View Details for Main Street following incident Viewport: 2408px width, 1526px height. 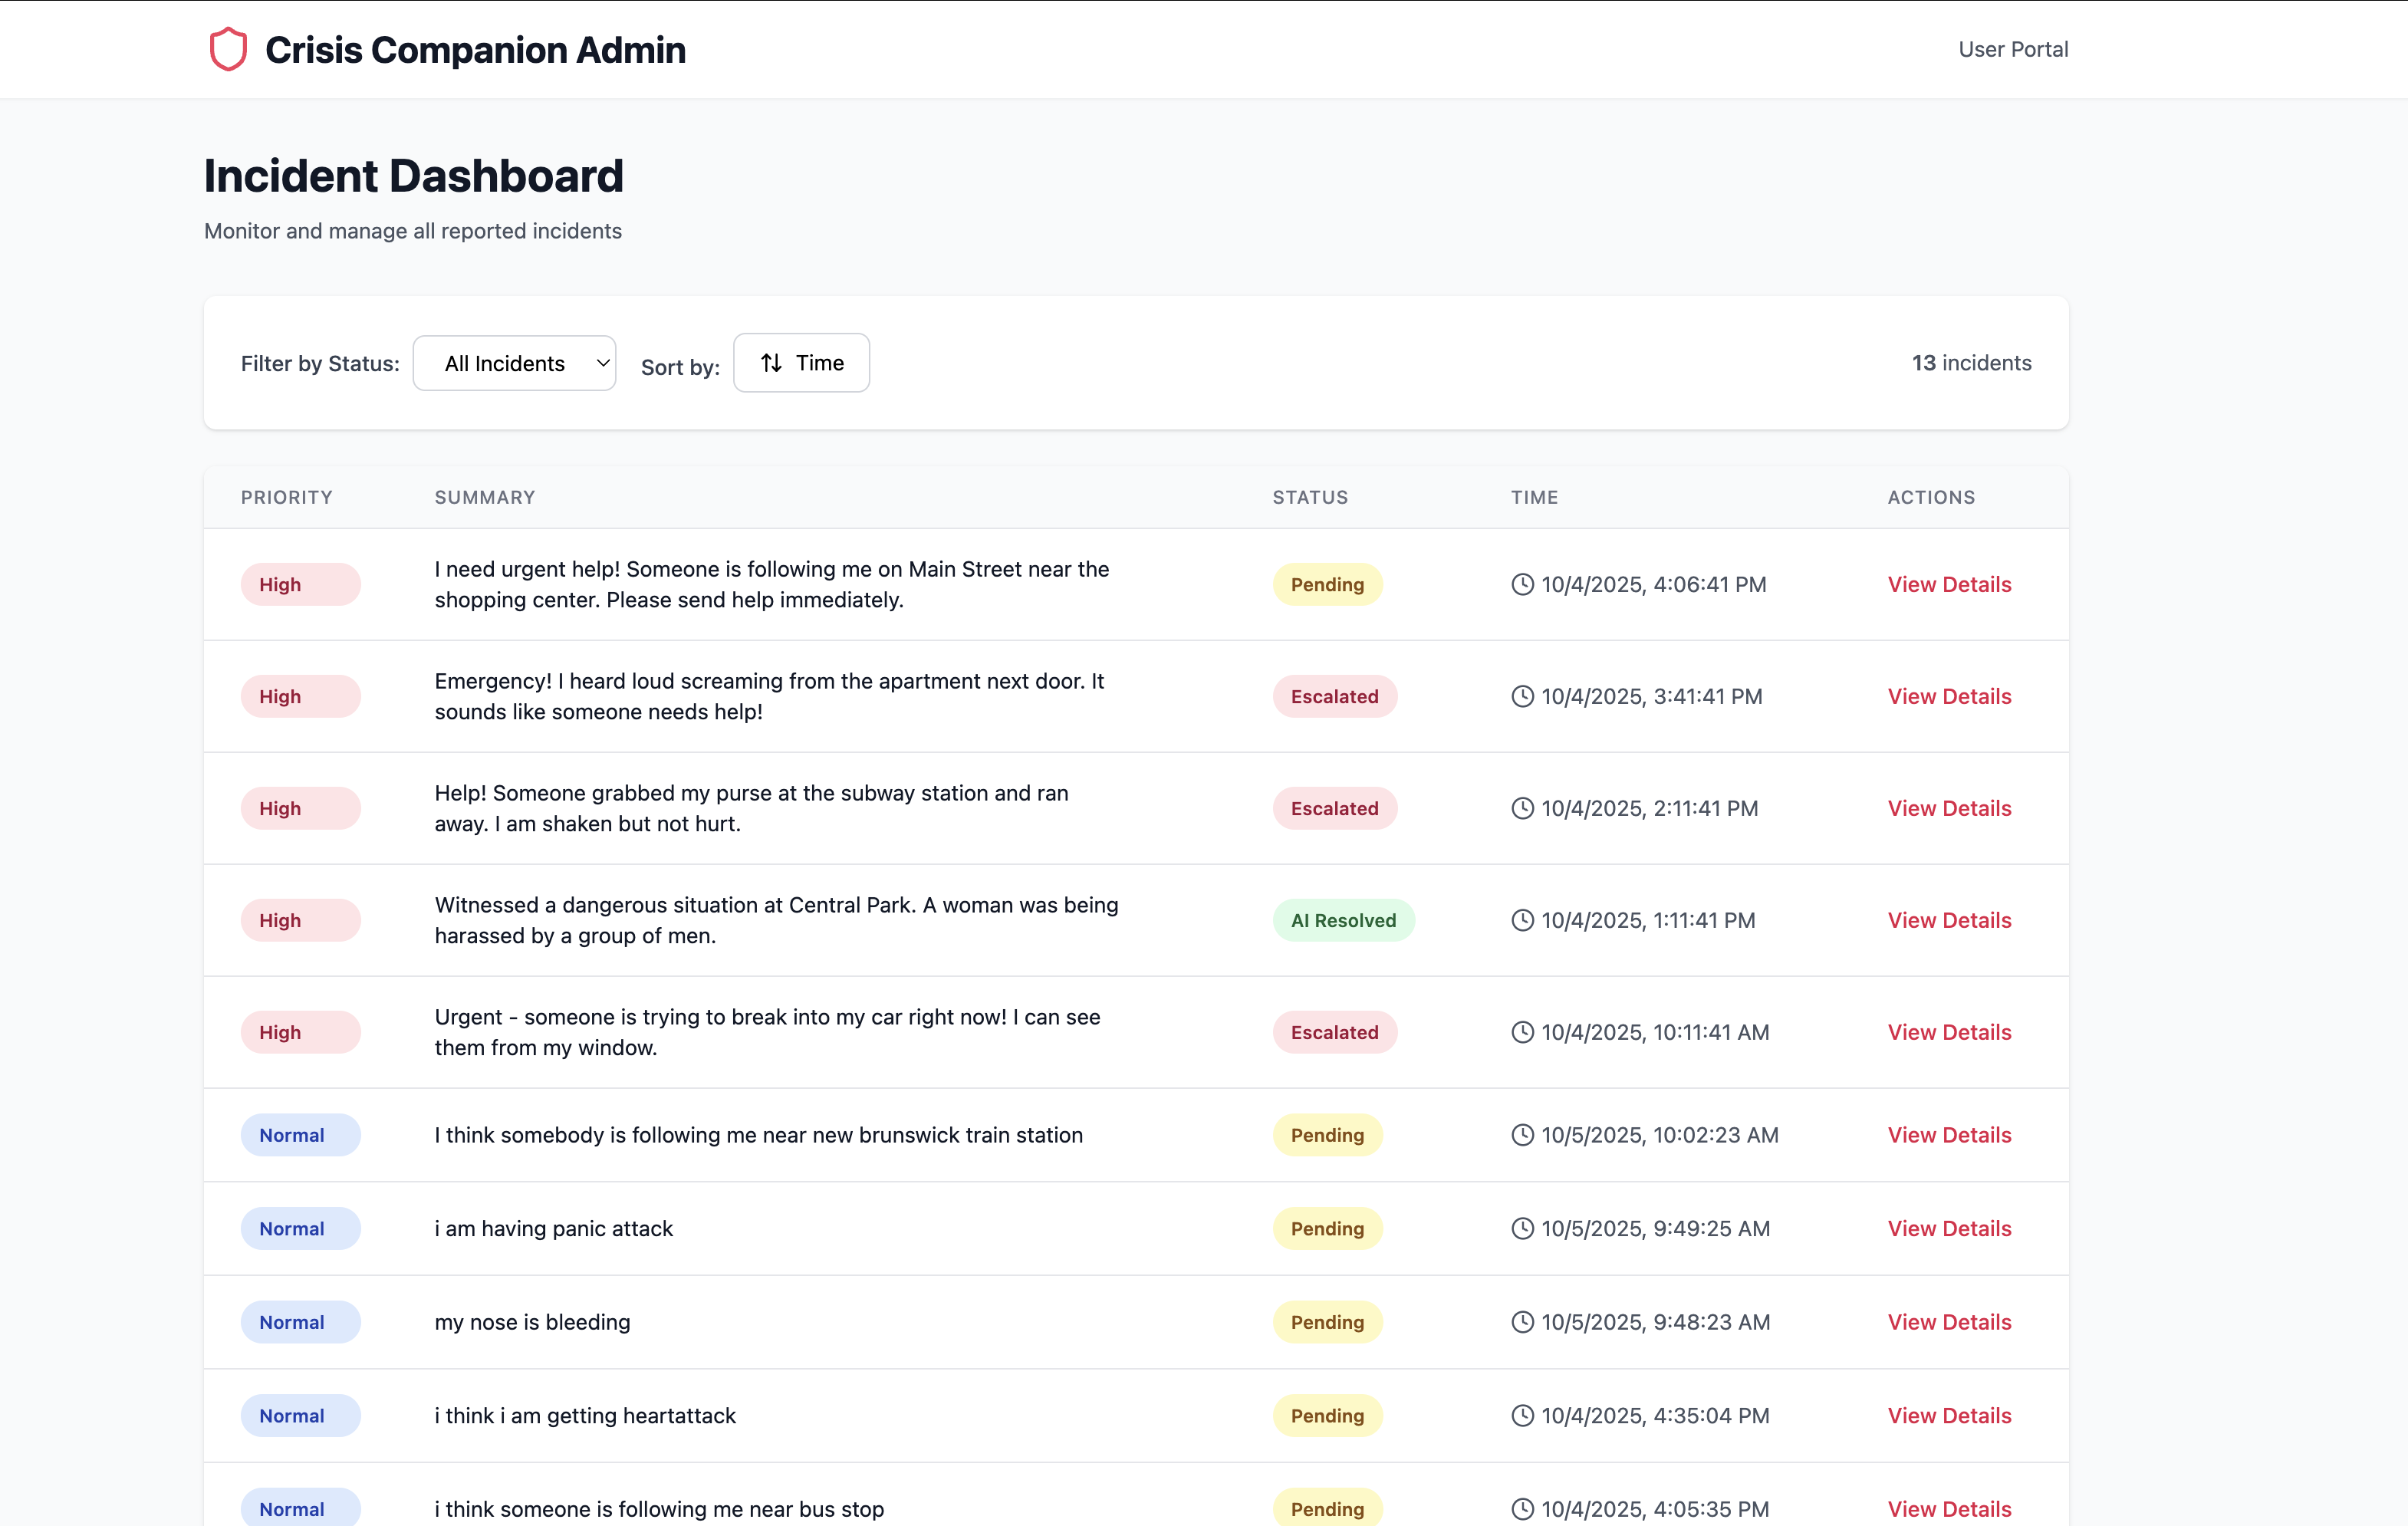[x=1948, y=584]
